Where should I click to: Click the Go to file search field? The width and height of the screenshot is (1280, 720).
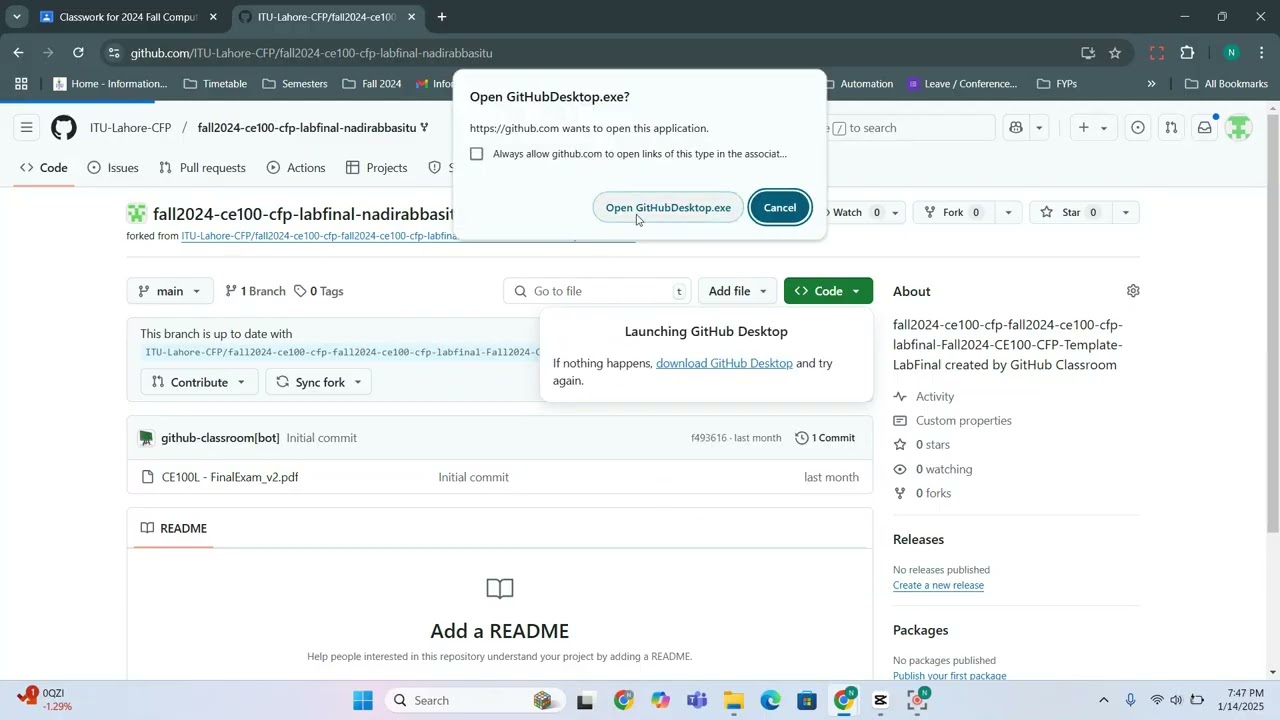point(598,291)
